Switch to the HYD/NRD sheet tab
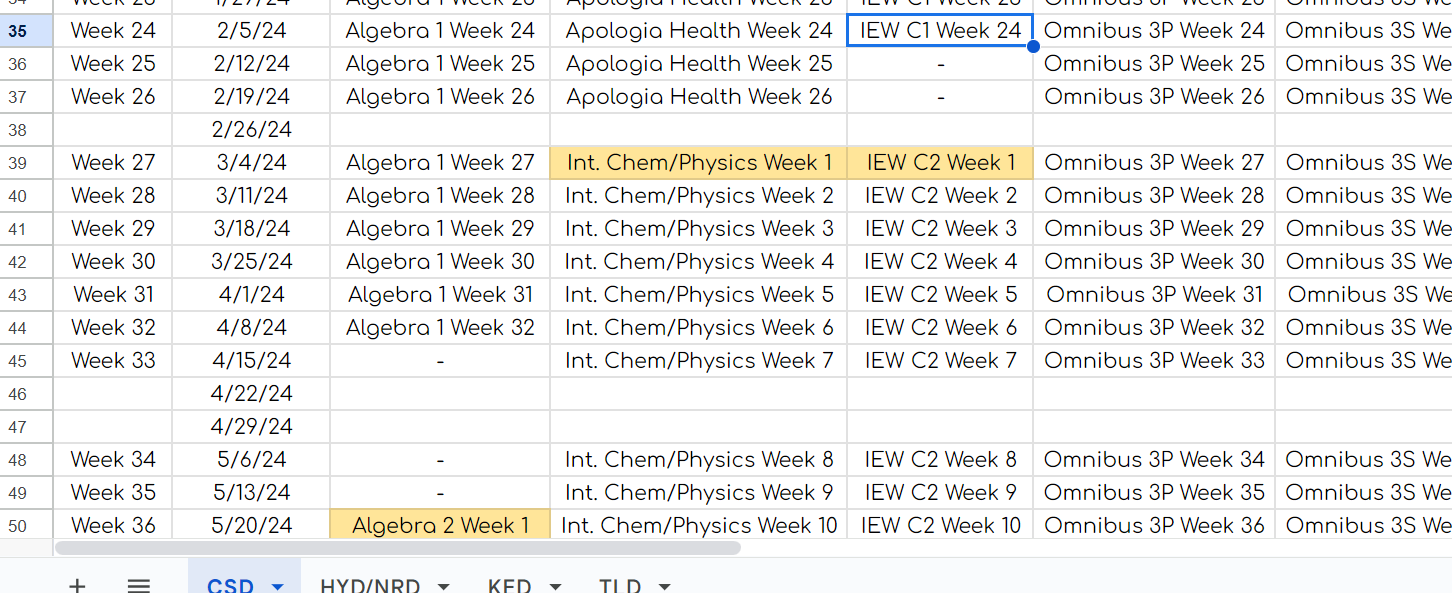The width and height of the screenshot is (1452, 593). (x=370, y=586)
